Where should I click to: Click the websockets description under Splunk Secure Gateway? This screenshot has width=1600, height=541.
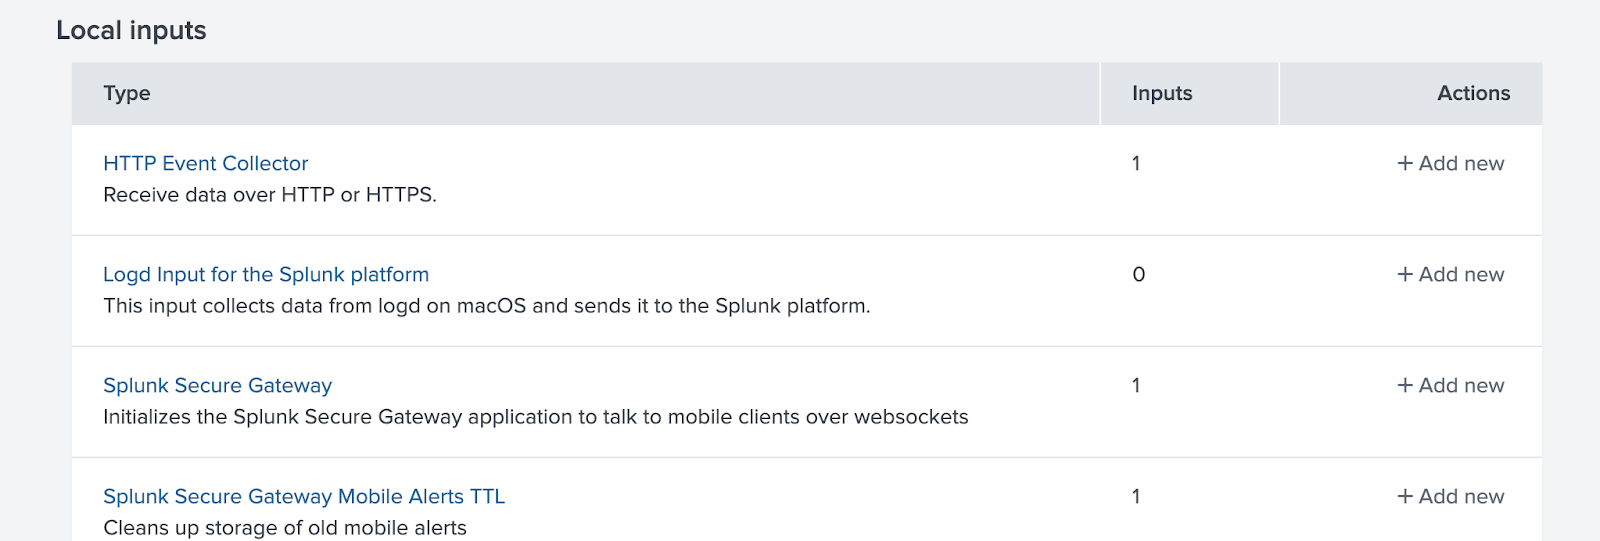(x=535, y=417)
